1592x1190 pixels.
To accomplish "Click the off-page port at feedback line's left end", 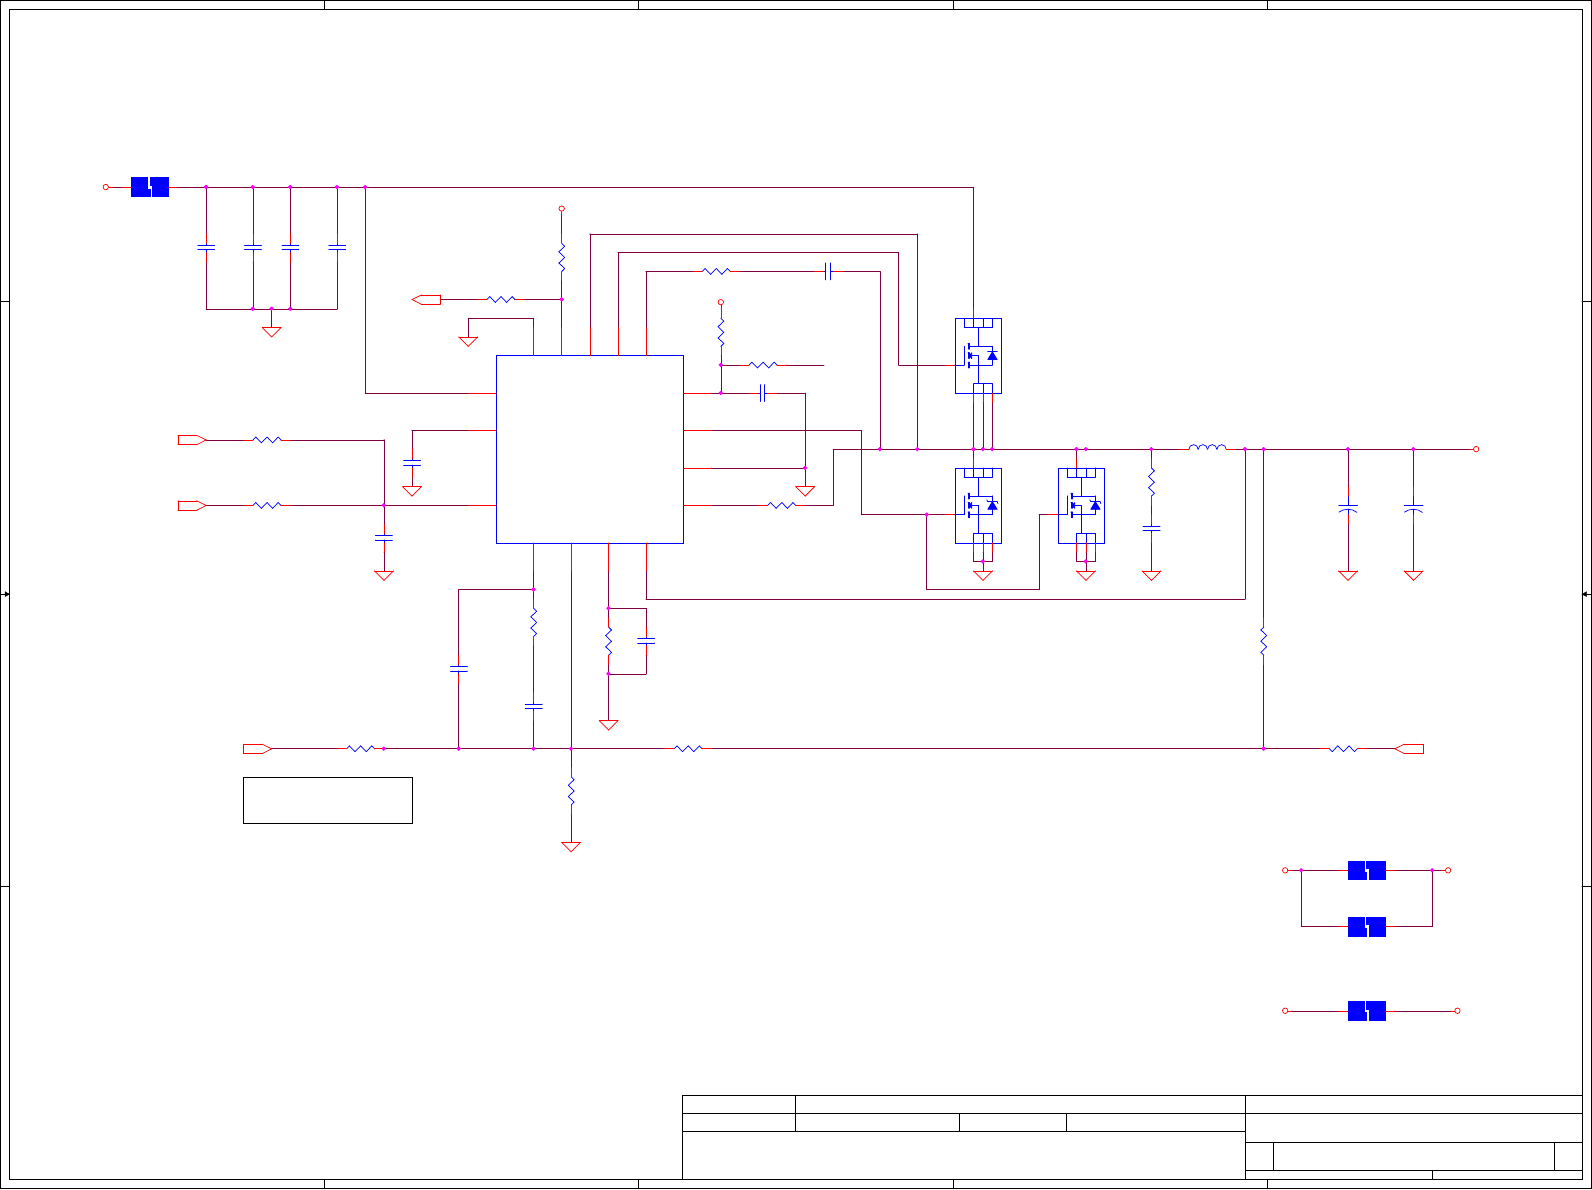I will [258, 748].
